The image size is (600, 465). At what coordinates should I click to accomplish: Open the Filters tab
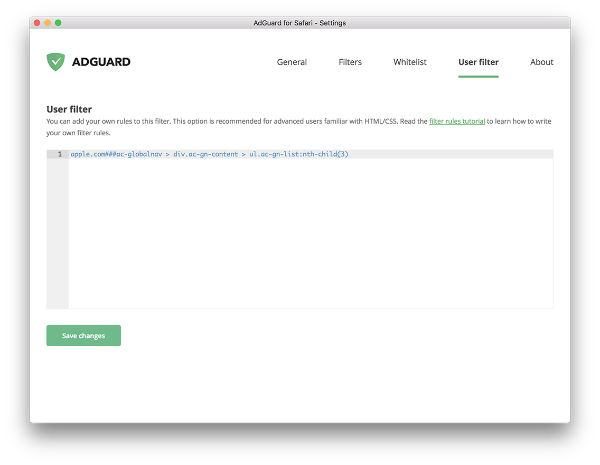point(350,62)
